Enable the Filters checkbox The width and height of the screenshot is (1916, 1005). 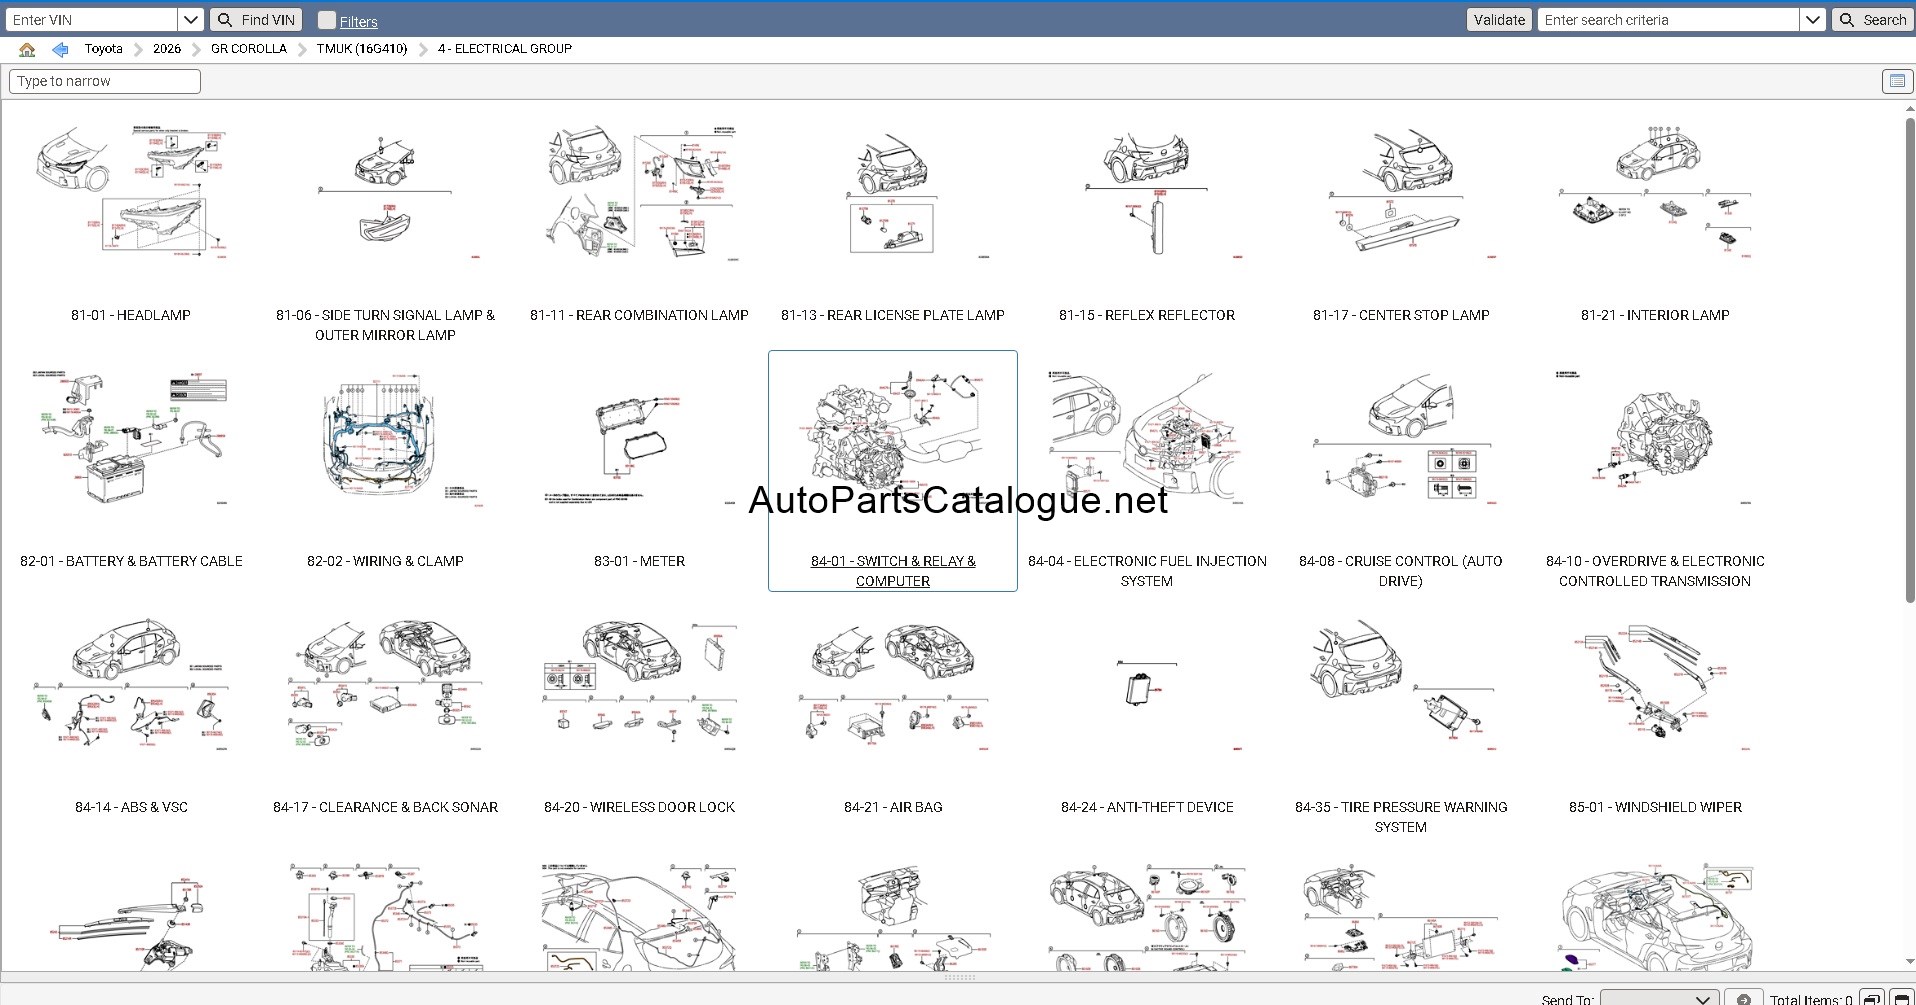click(x=326, y=20)
